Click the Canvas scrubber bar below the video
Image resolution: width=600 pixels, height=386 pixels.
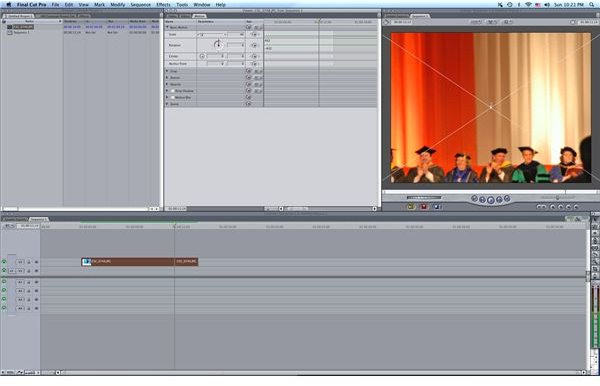point(491,192)
